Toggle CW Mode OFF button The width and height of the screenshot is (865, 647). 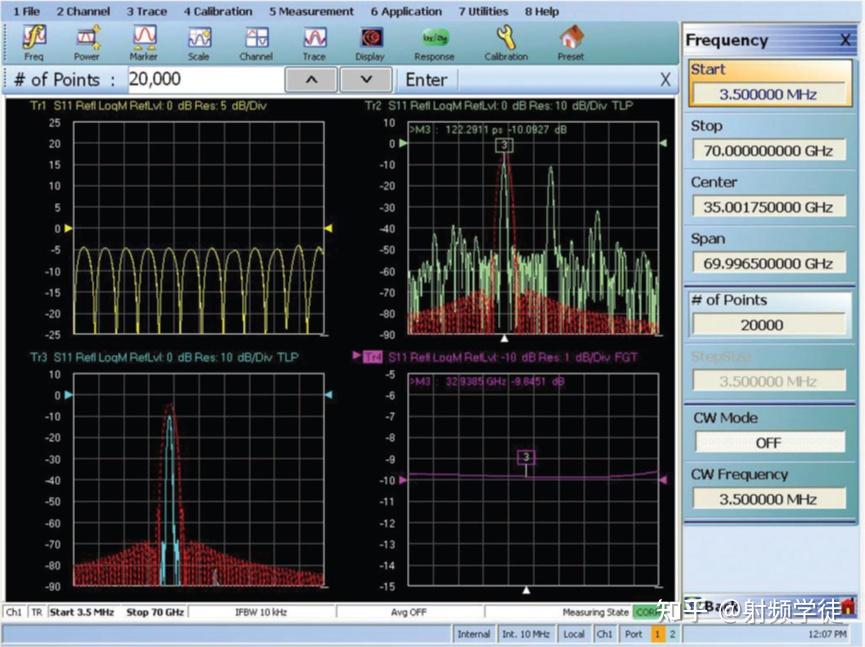point(768,442)
